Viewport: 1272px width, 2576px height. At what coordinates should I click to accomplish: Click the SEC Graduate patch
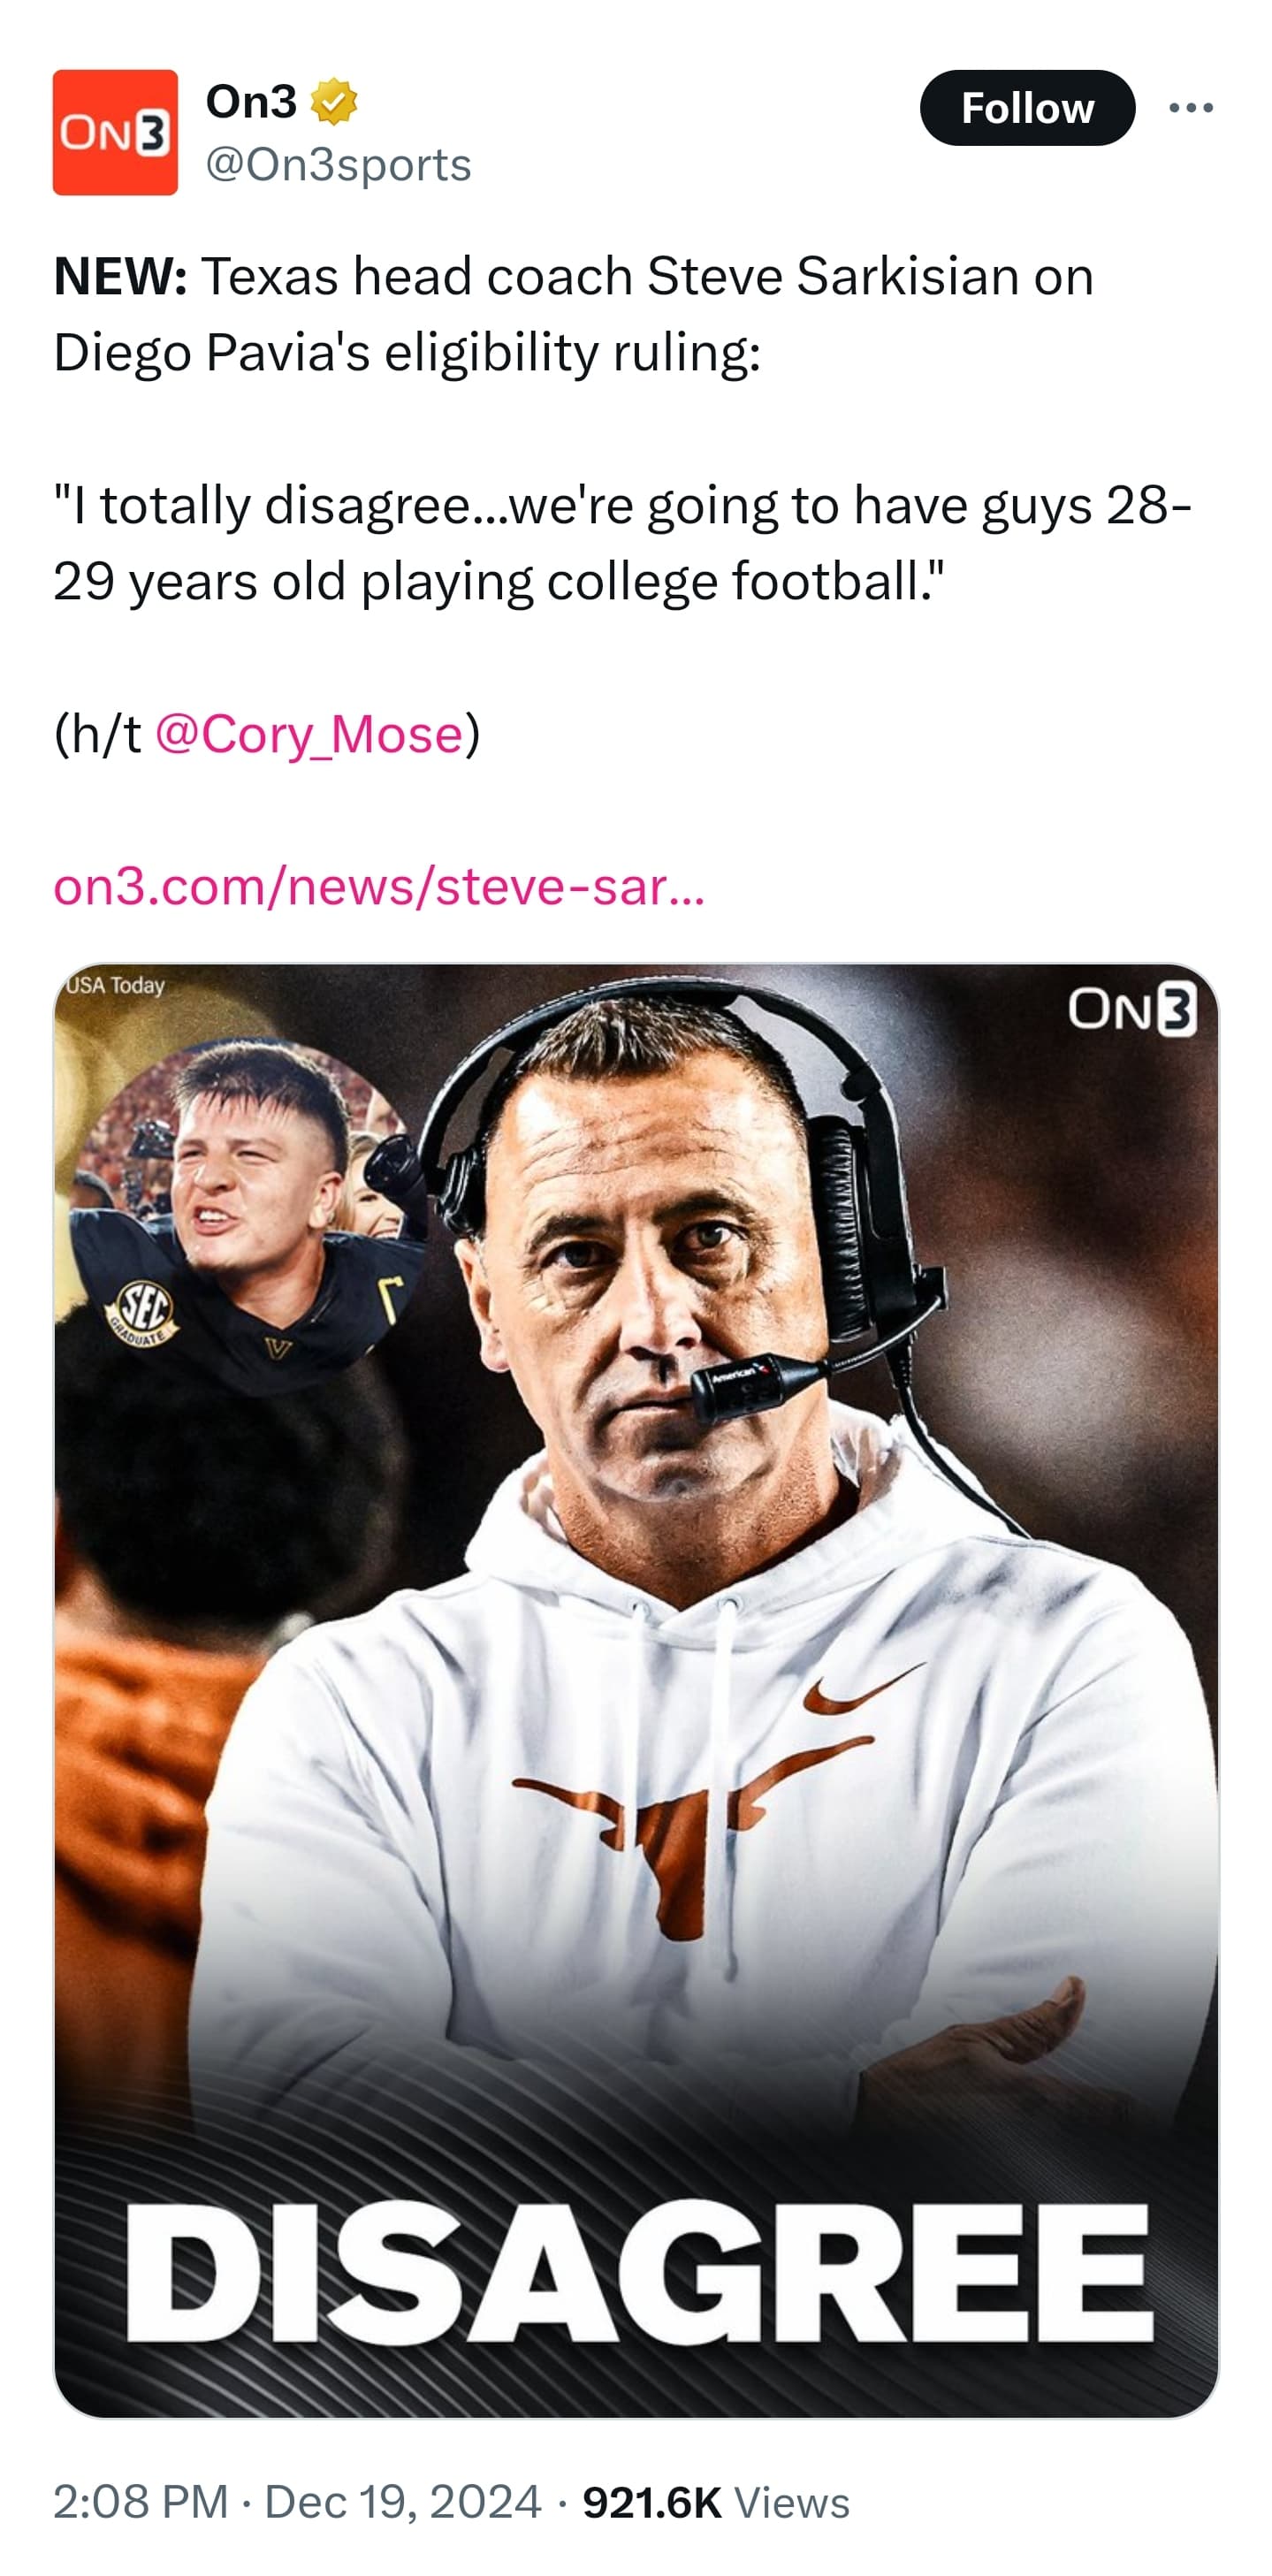(x=143, y=1308)
